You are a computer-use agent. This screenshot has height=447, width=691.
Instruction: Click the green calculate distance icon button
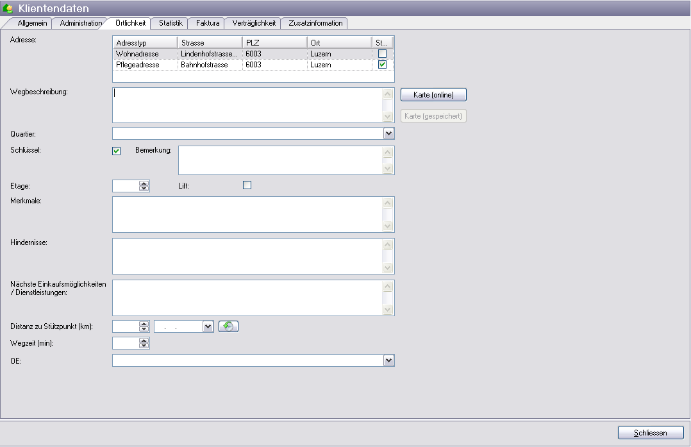tap(228, 326)
